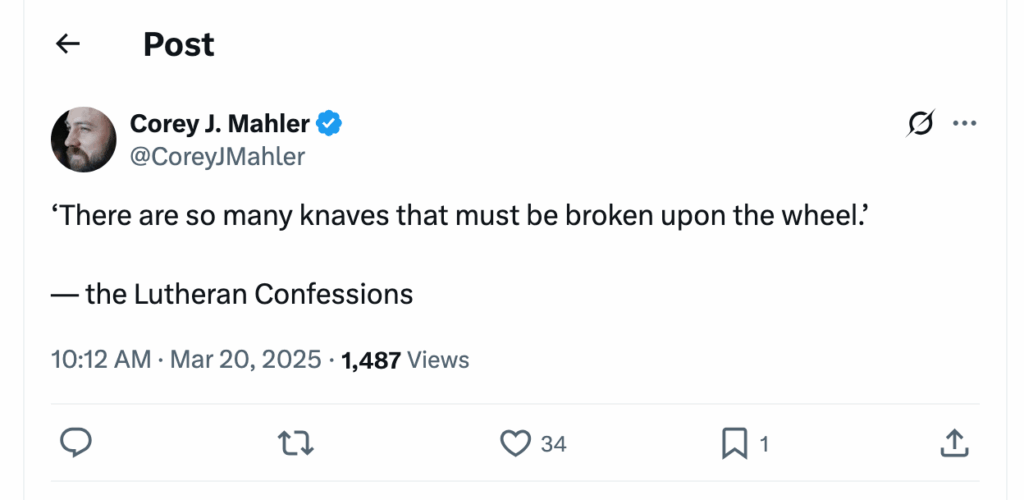Visit the @CoreyJMahler handle link
The image size is (1024, 500).
click(217, 156)
